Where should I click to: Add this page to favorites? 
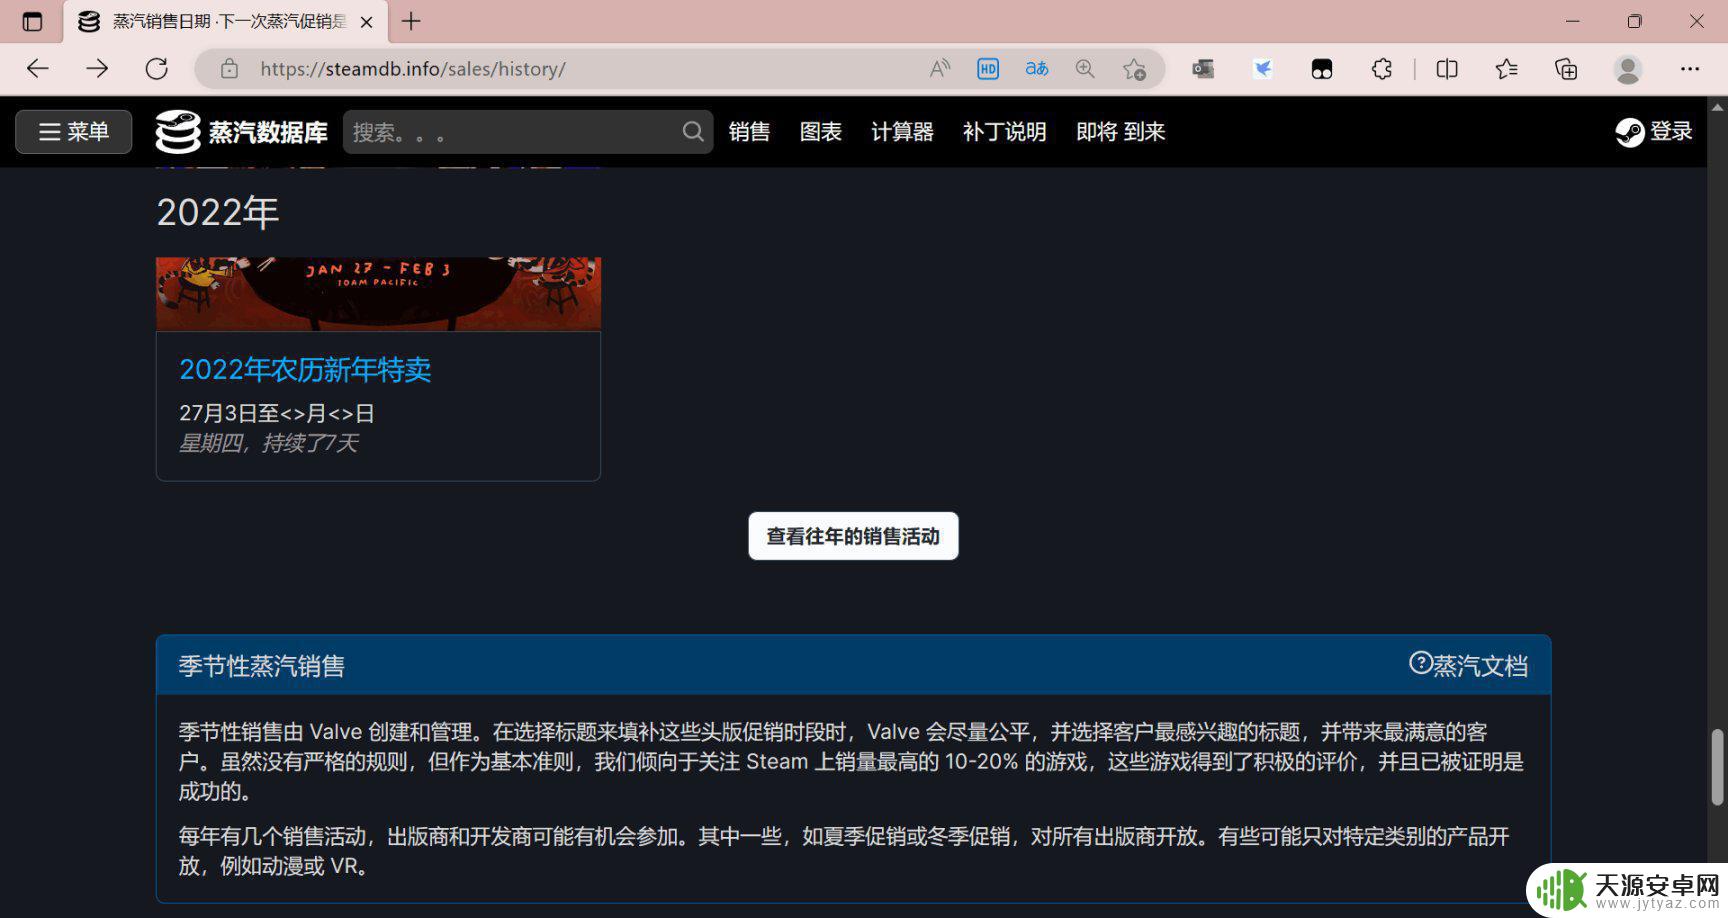pos(1134,69)
